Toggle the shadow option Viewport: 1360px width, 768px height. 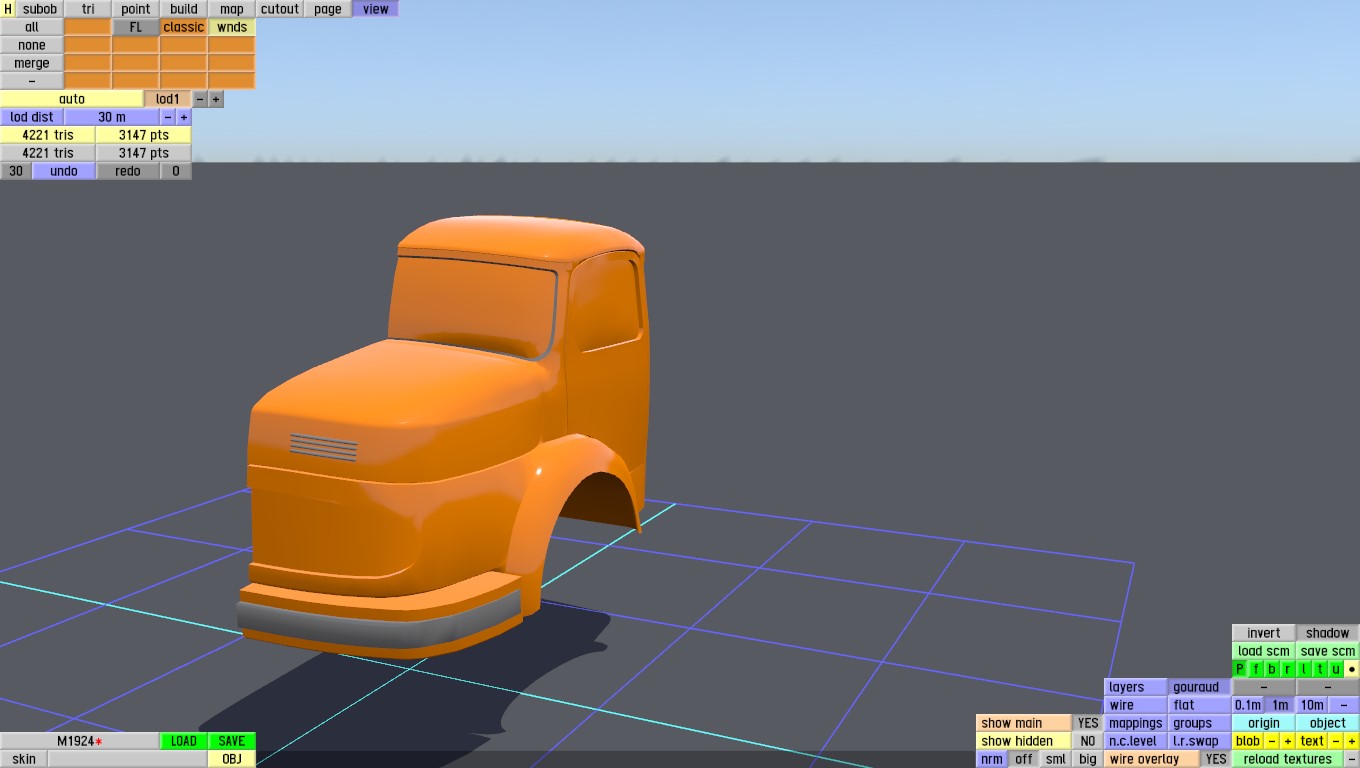(1328, 633)
